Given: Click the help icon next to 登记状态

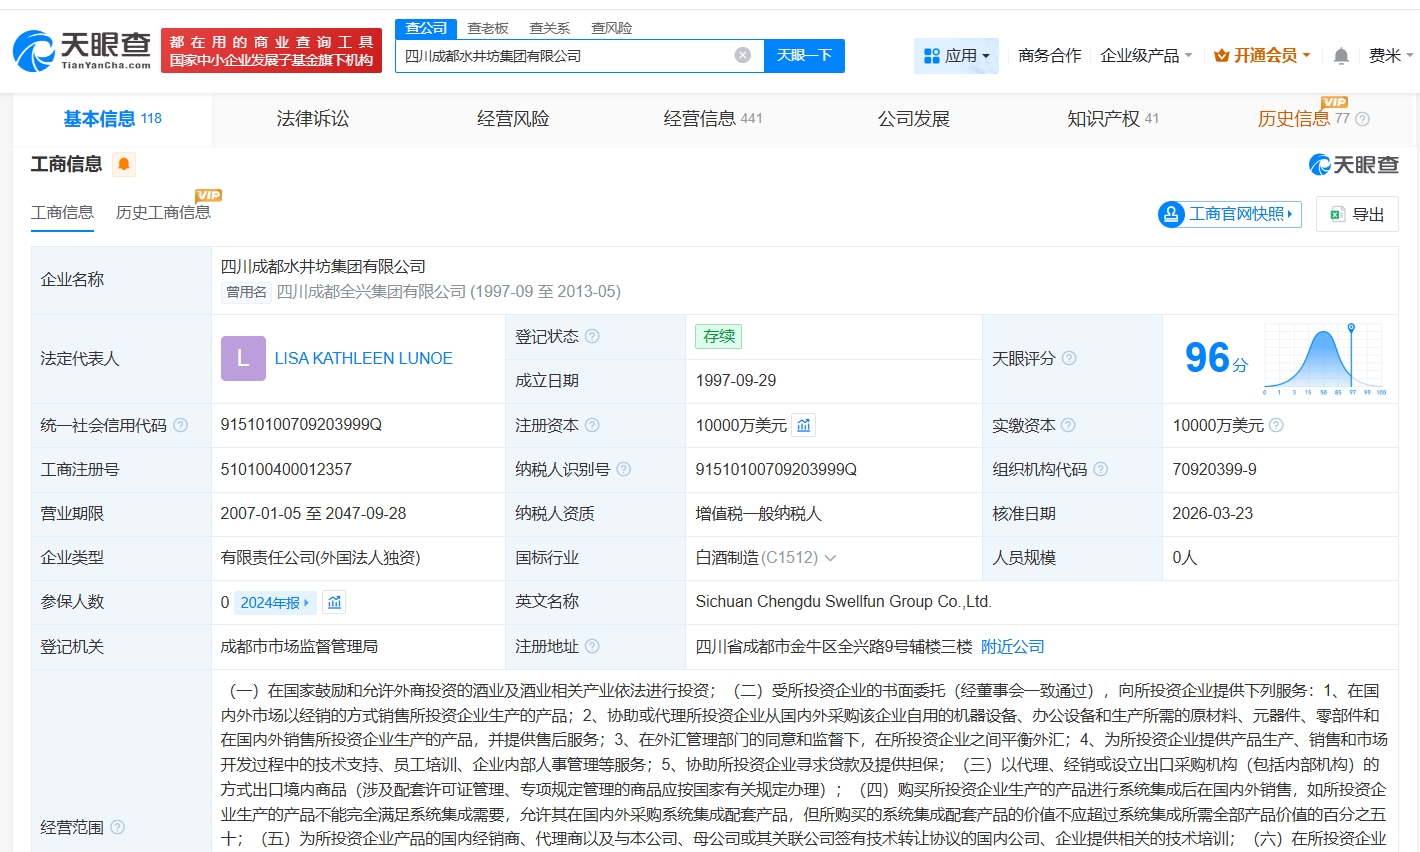Looking at the screenshot, I should pyautogui.click(x=592, y=336).
